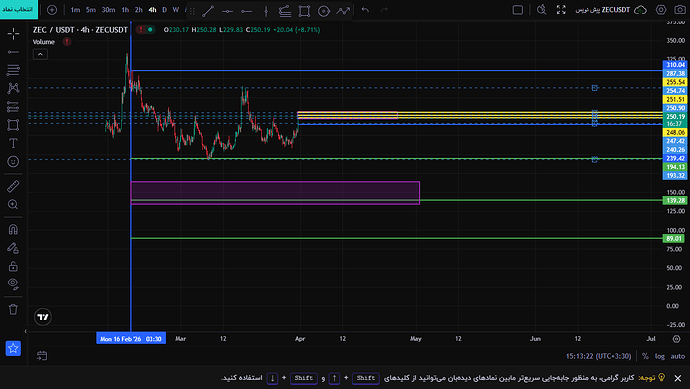Select the horizontal ray tool in floating toolbar

point(247,11)
